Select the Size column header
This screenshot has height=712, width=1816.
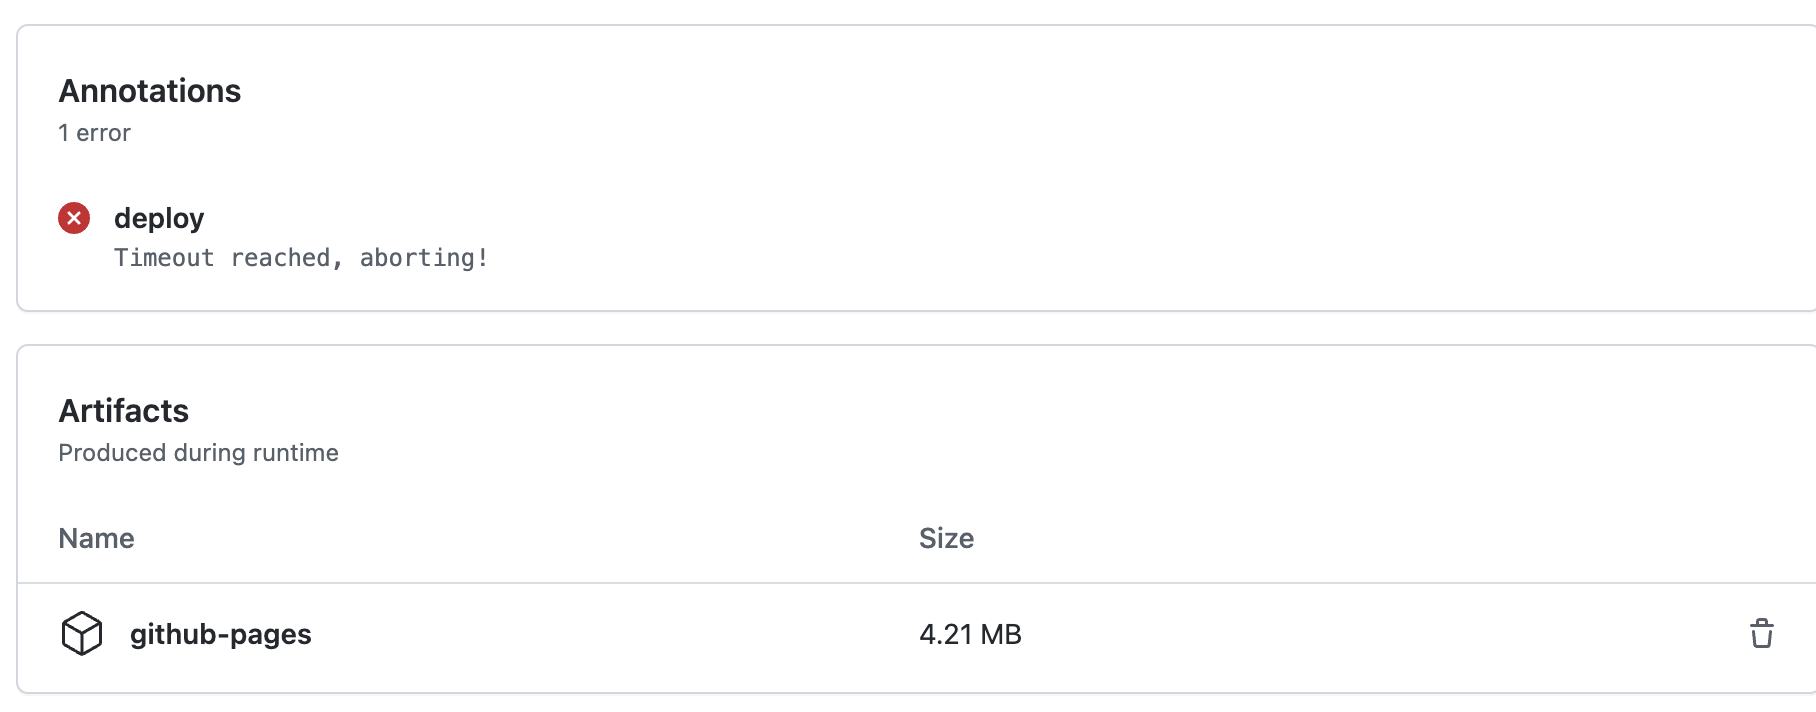click(x=947, y=538)
